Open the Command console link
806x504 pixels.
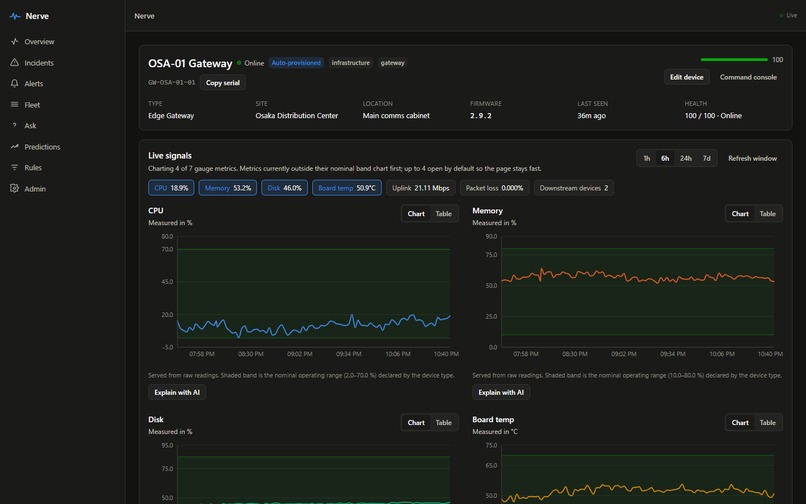point(748,77)
